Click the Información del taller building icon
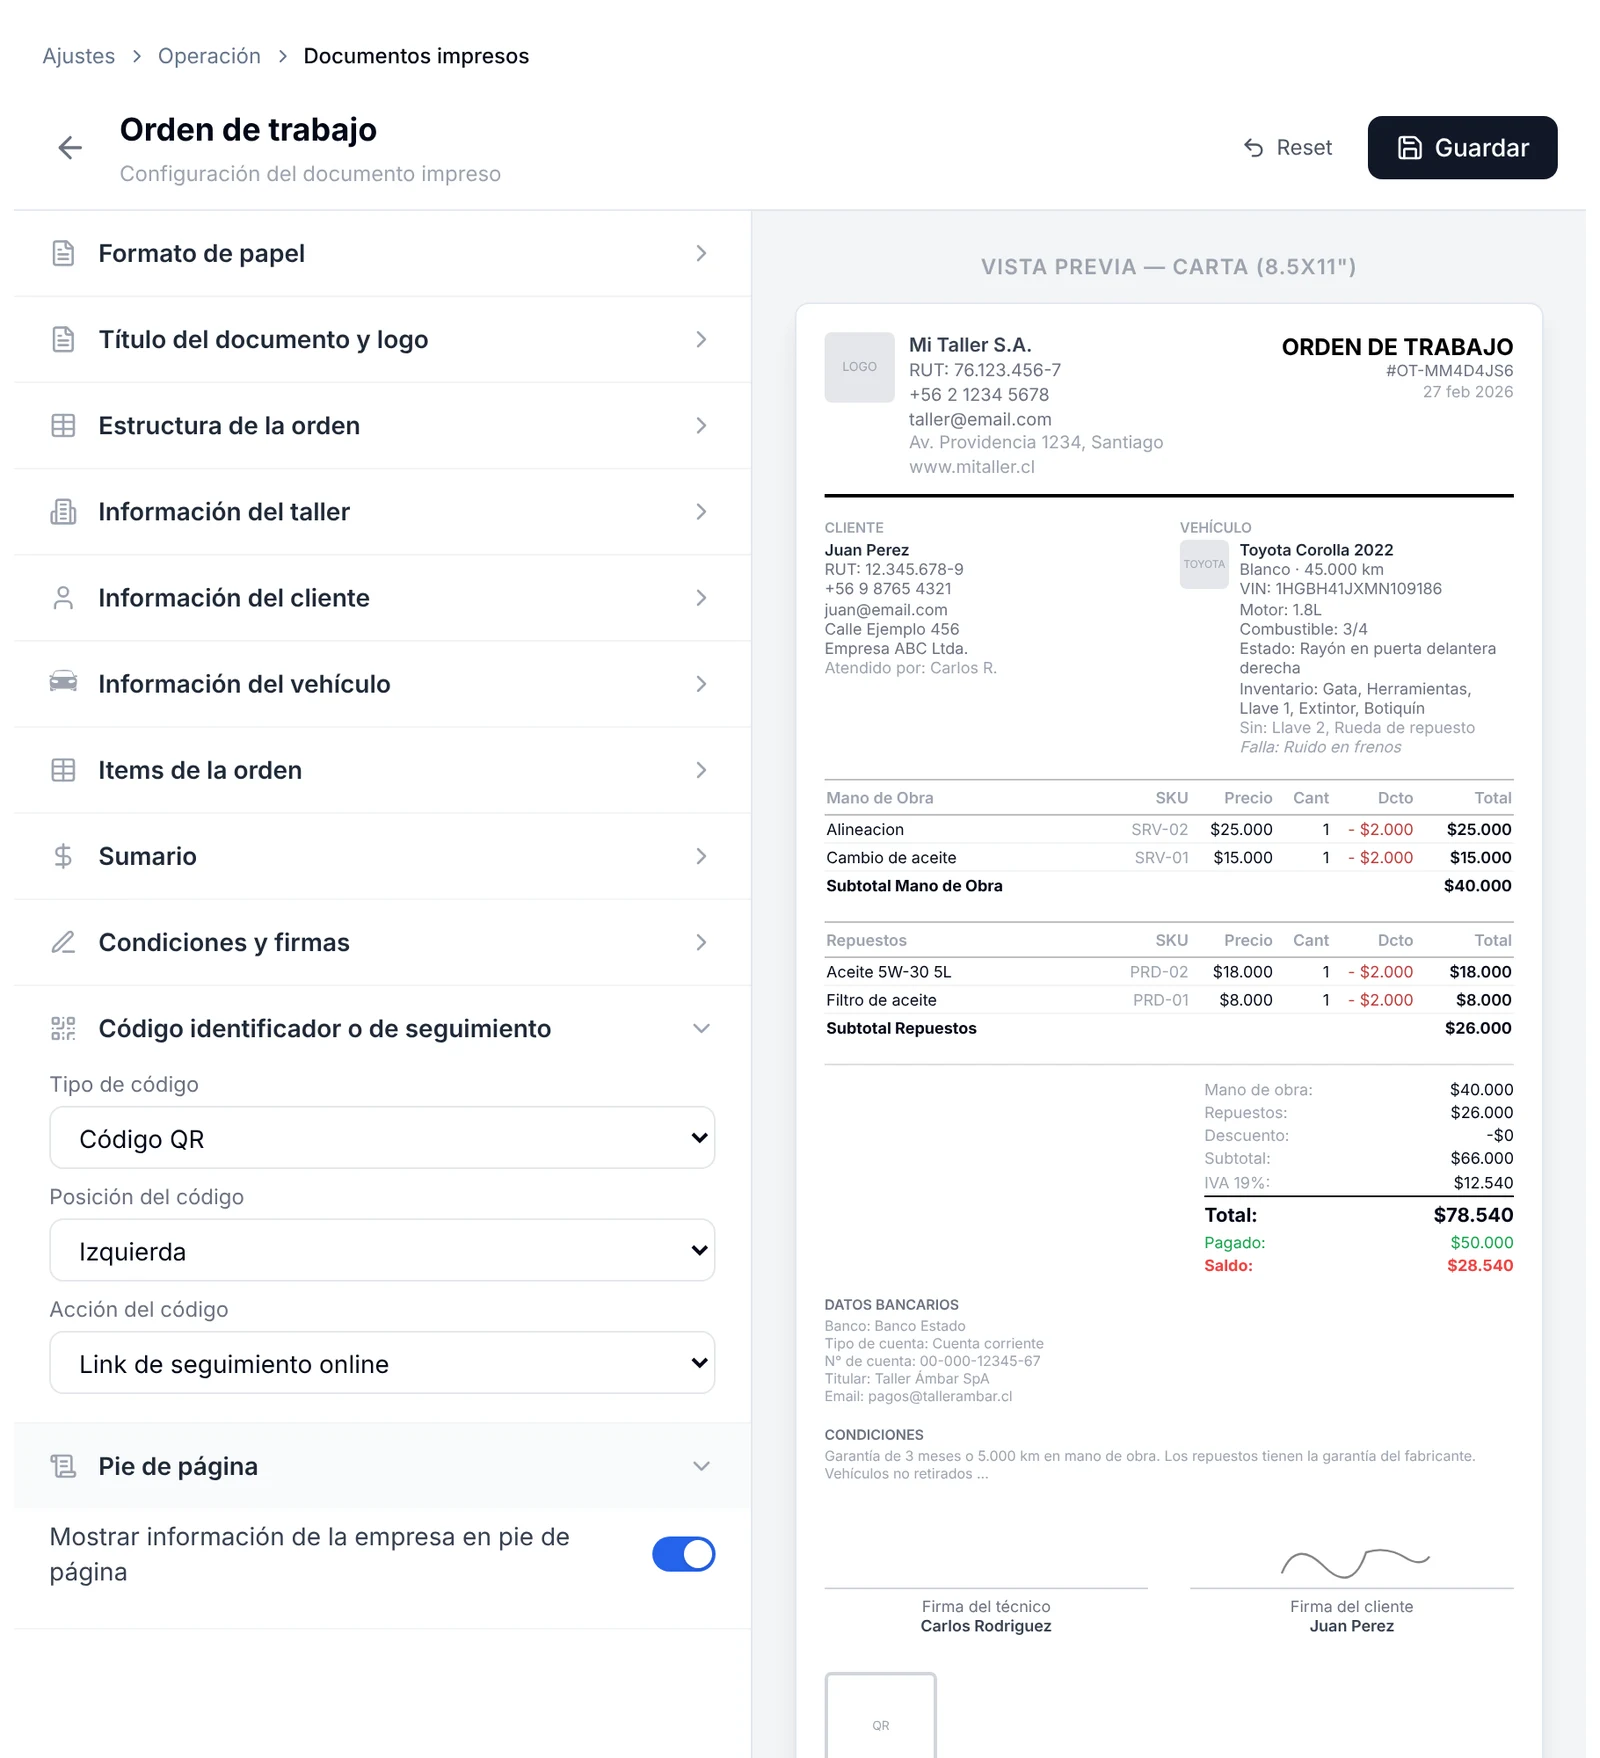1600x1758 pixels. pyautogui.click(x=63, y=511)
